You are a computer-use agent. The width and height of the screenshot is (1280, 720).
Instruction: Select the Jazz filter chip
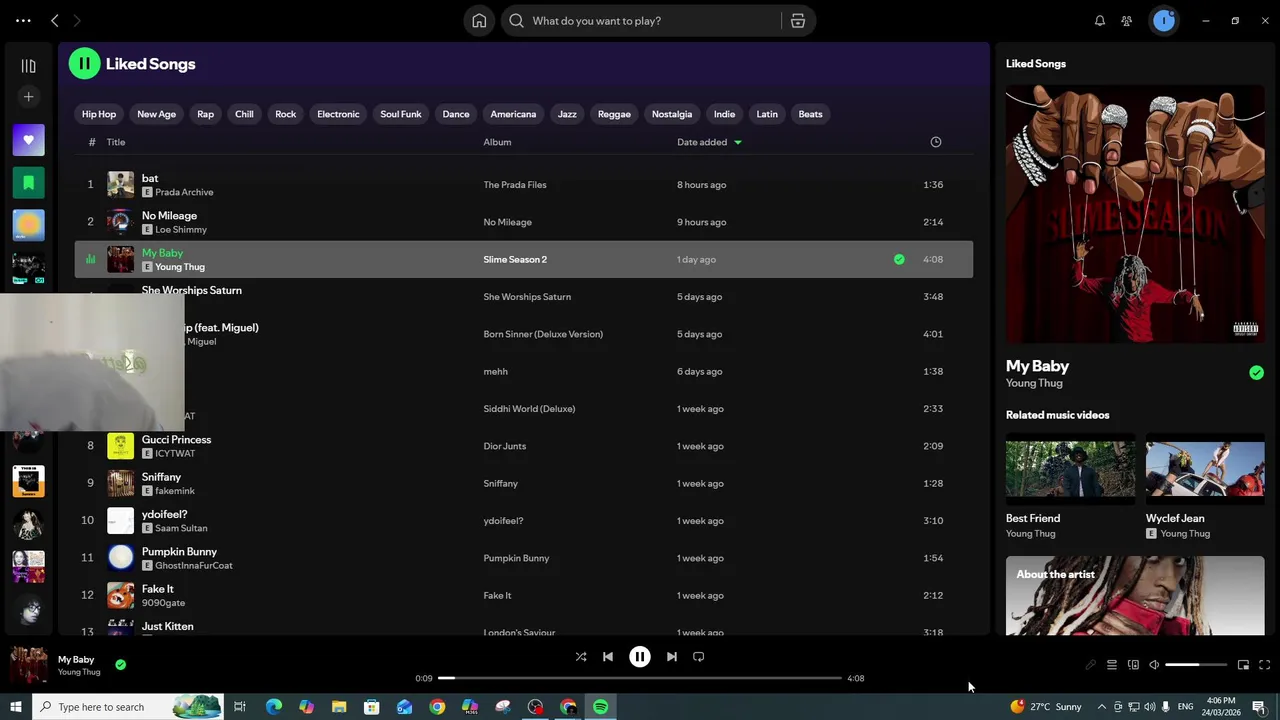click(x=567, y=114)
